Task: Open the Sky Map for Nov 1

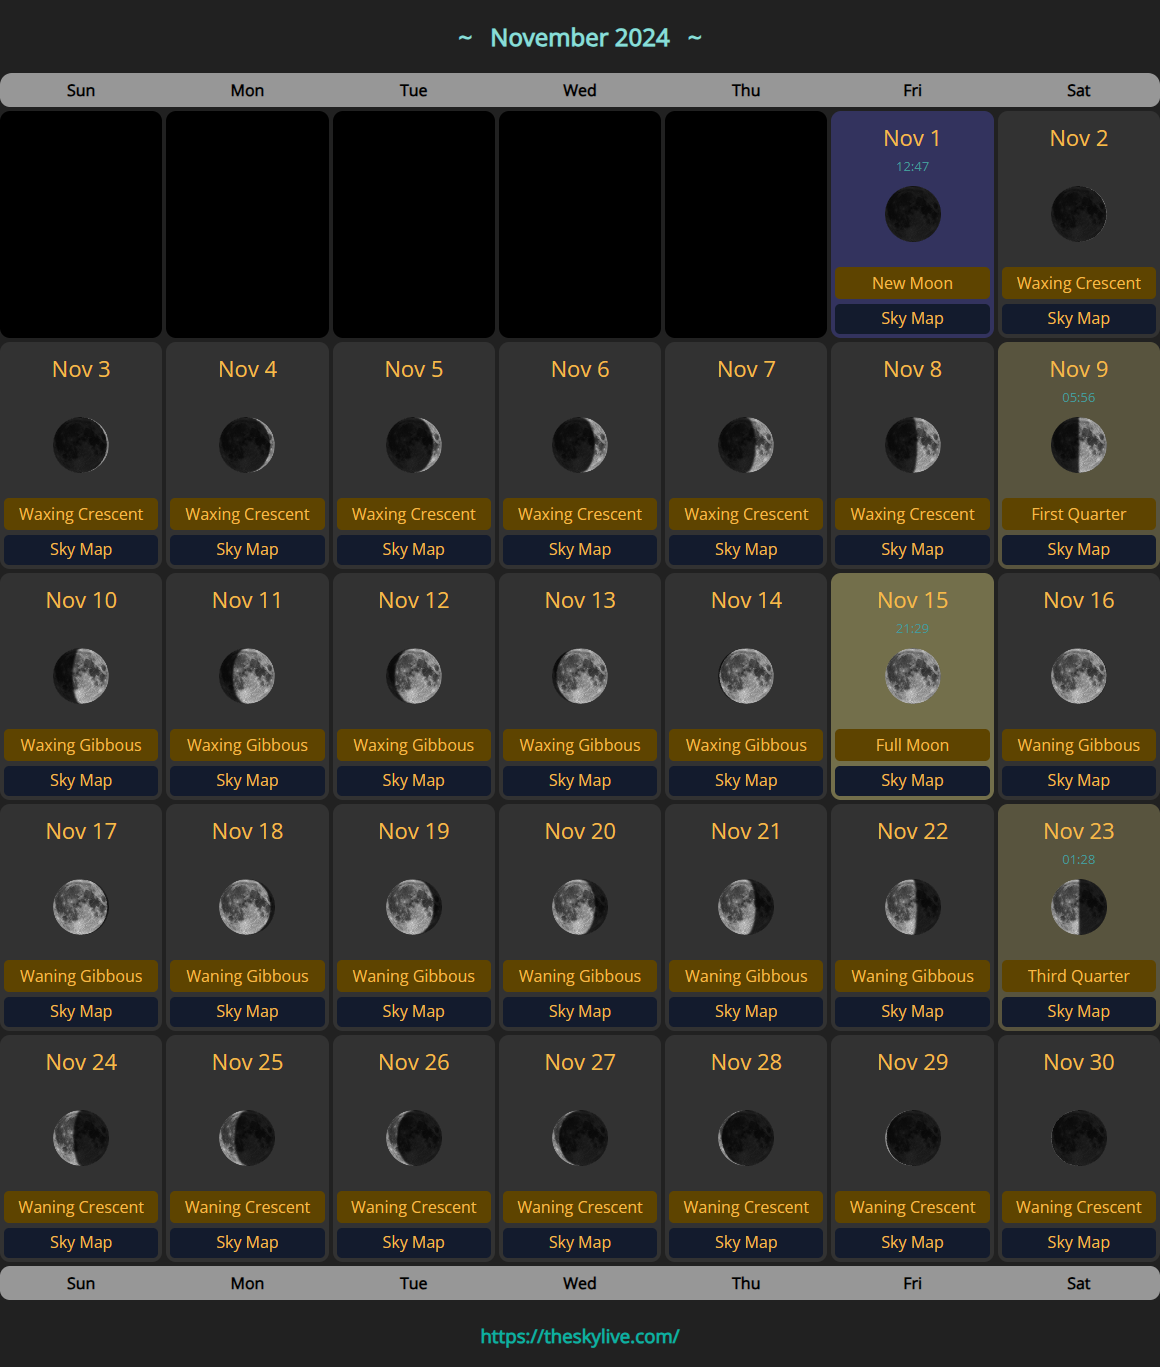Action: pyautogui.click(x=912, y=318)
